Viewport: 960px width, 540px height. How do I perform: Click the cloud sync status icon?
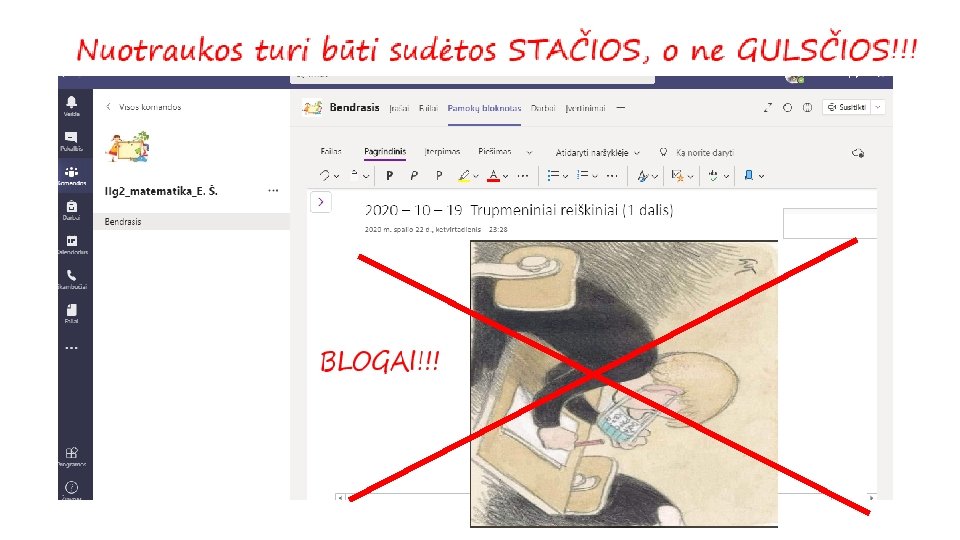tap(858, 153)
